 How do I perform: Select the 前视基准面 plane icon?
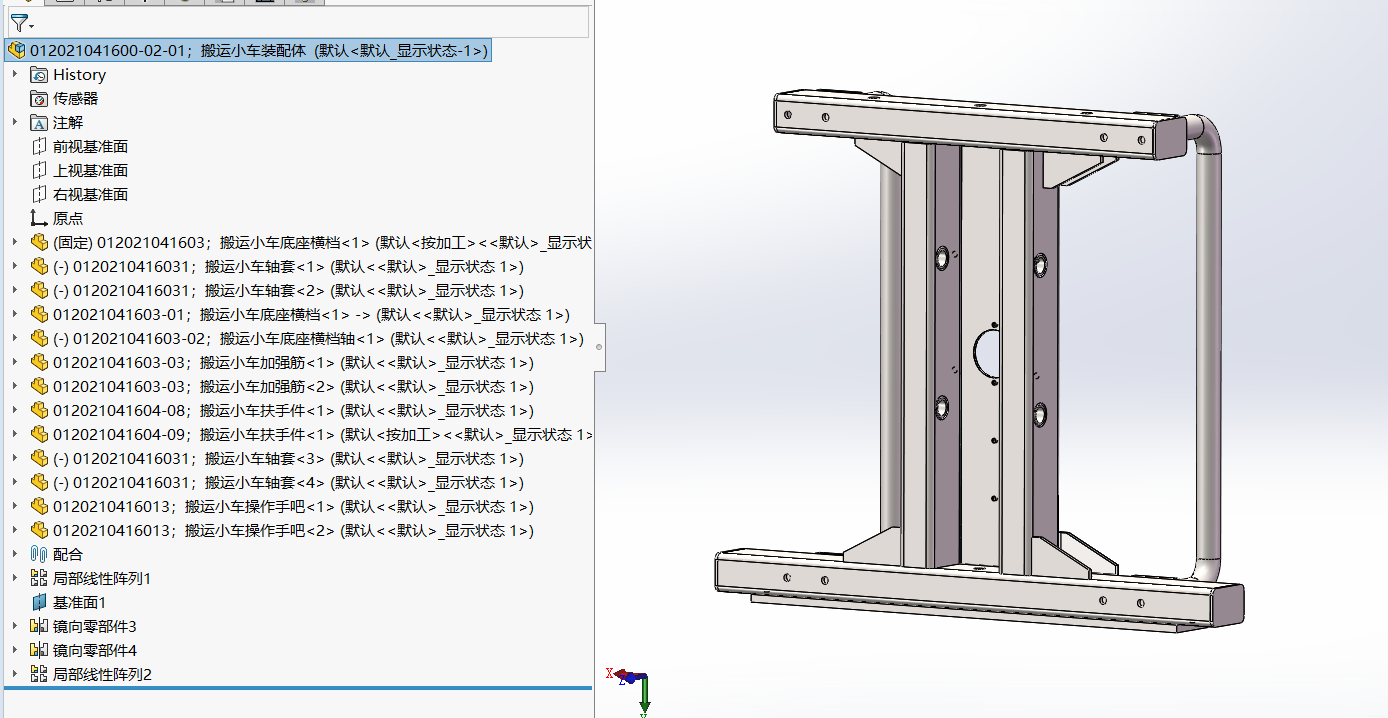[39, 147]
